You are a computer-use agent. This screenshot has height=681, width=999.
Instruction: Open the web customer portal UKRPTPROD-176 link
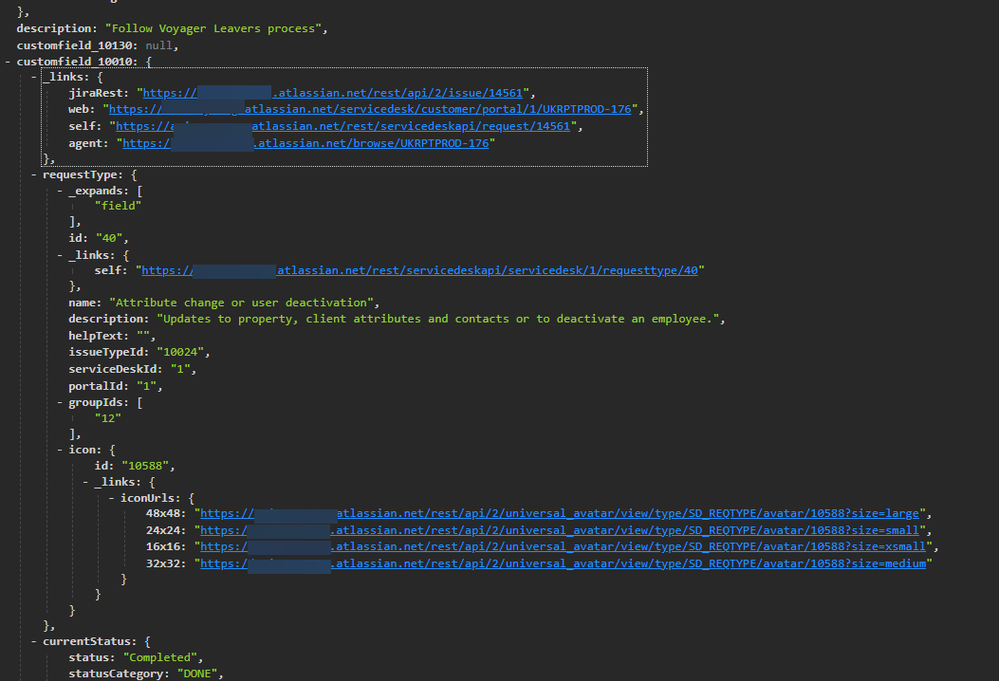(370, 110)
